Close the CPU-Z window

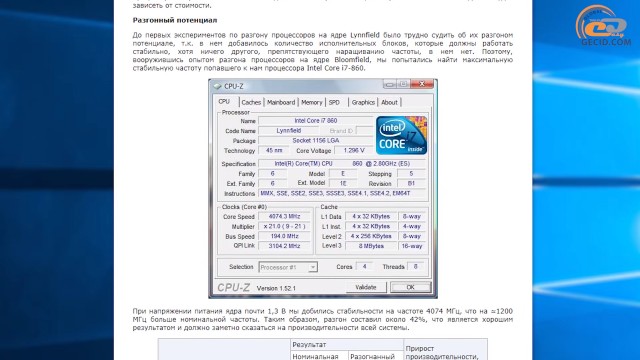422,84
